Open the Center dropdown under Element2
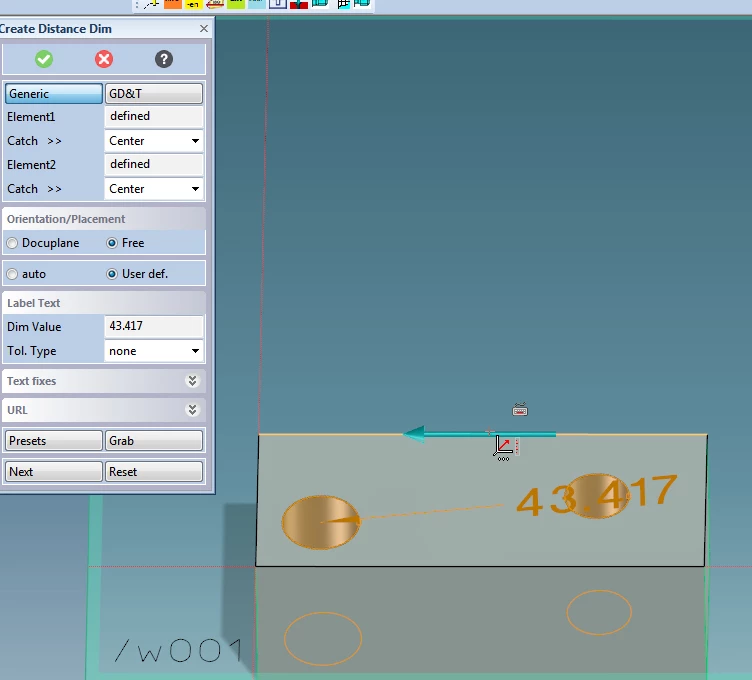The height and width of the screenshot is (680, 752). tap(153, 189)
